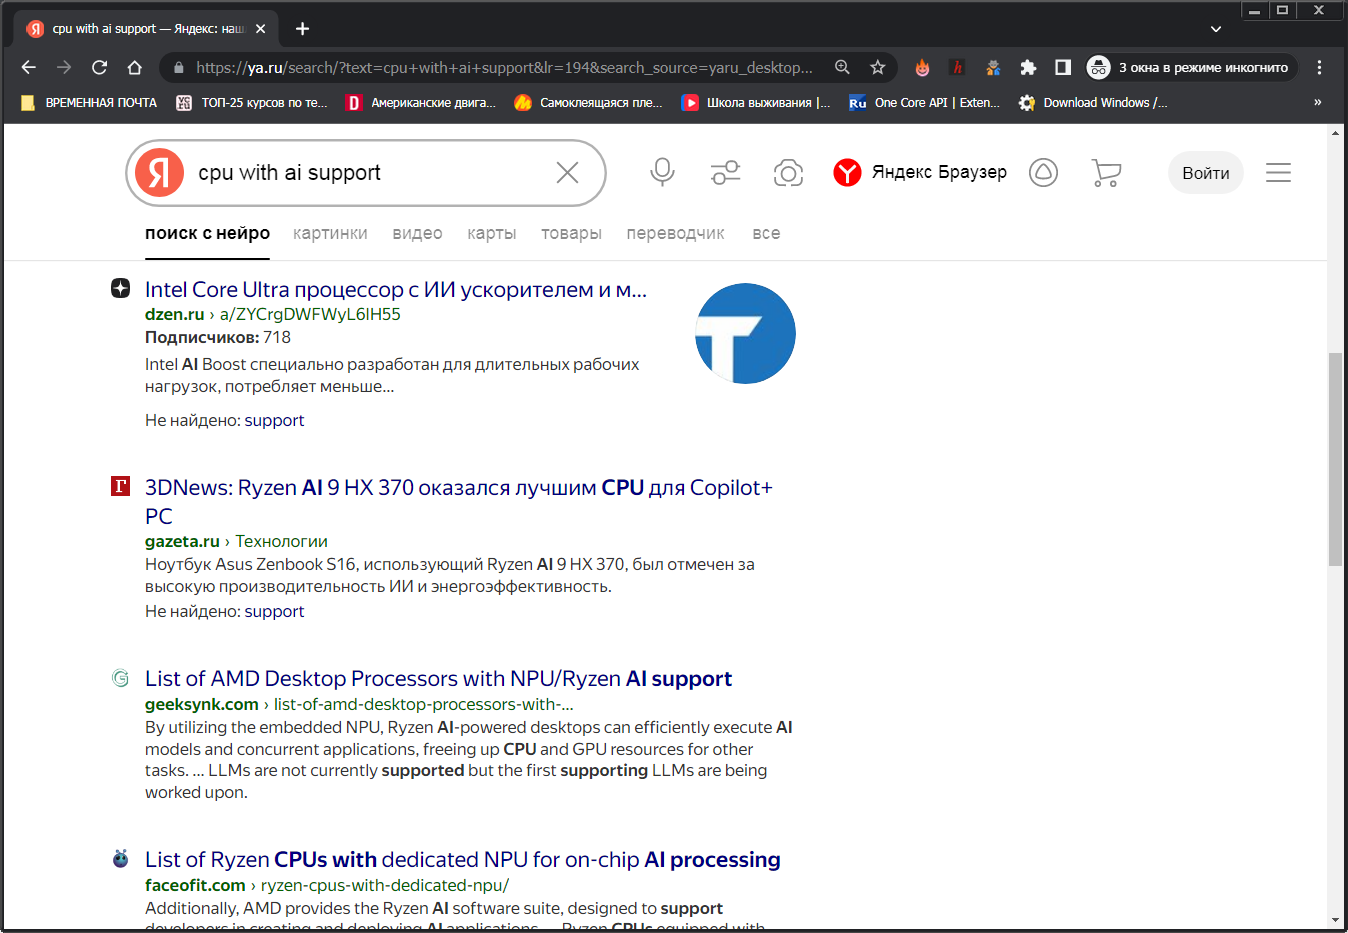The height and width of the screenshot is (933, 1348).
Task: Open Chrome three-dot menu
Action: (x=1319, y=67)
